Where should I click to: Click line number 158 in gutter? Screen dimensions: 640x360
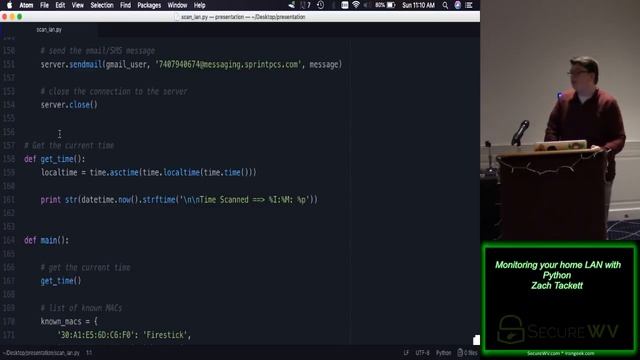click(9, 159)
